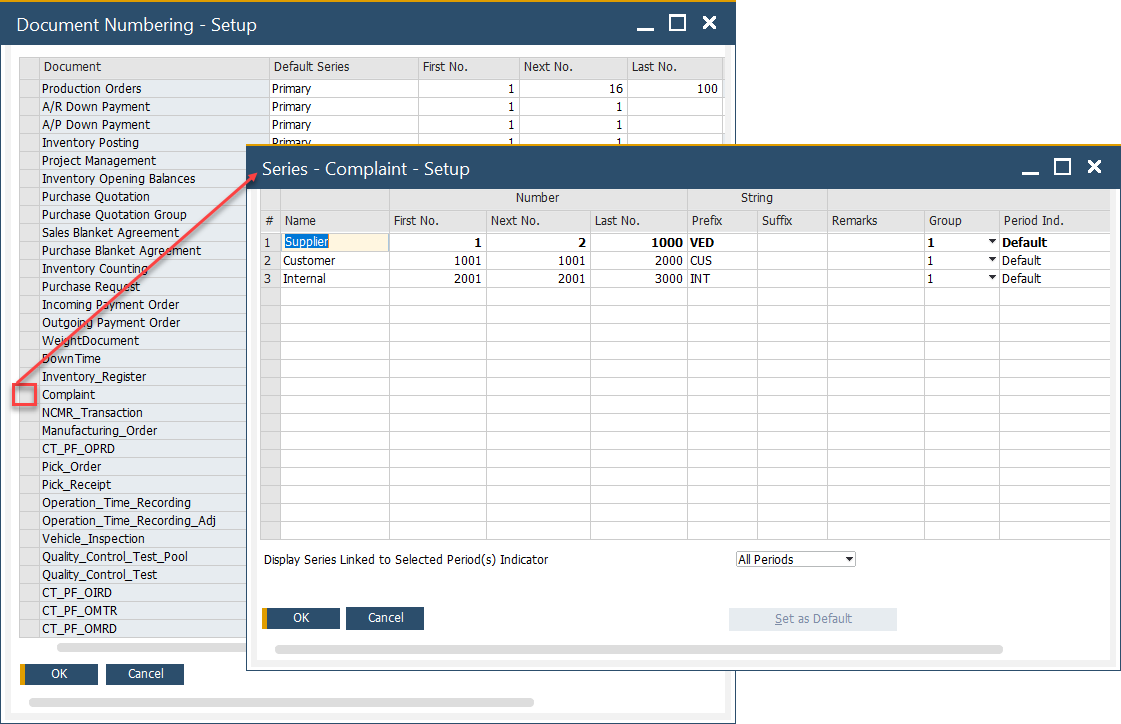
Task: Click Cancel in Document Numbering window
Action: [x=145, y=674]
